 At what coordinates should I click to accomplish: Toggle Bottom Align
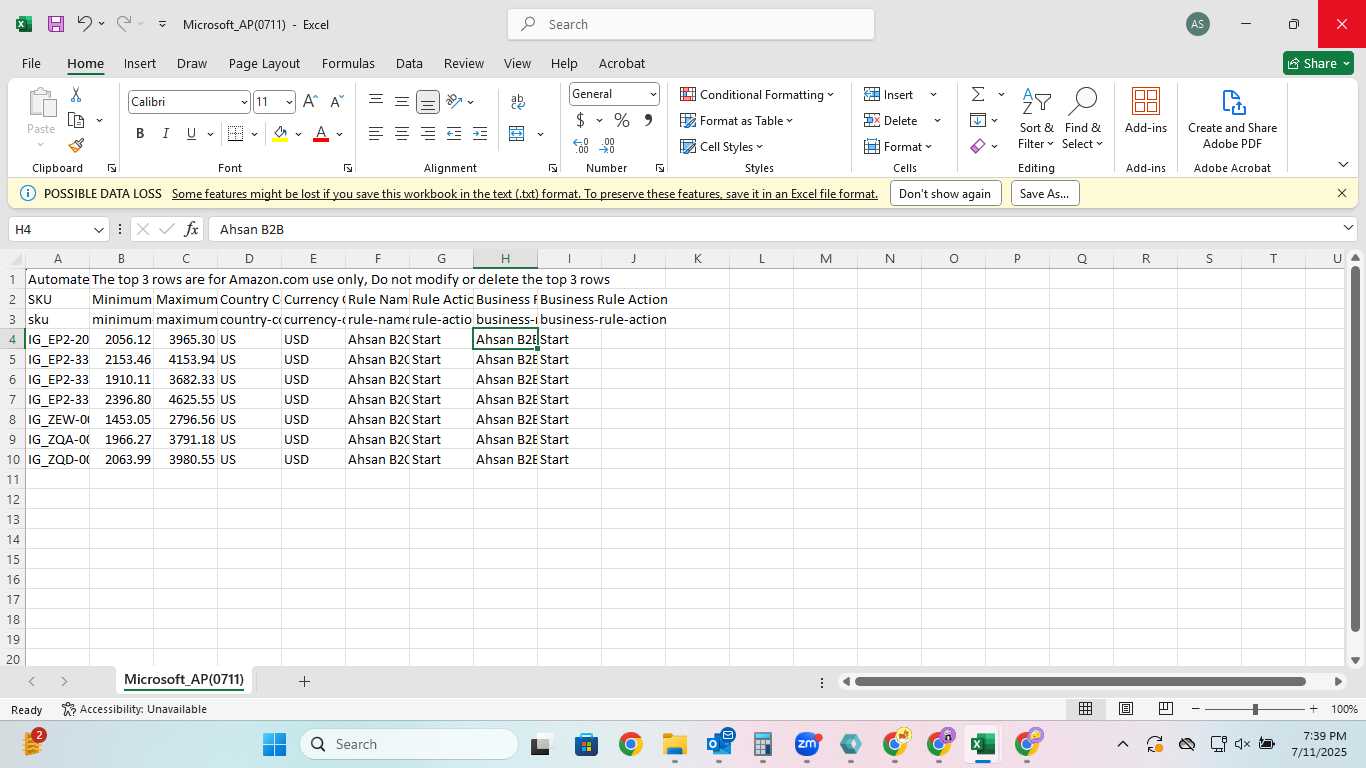point(428,101)
